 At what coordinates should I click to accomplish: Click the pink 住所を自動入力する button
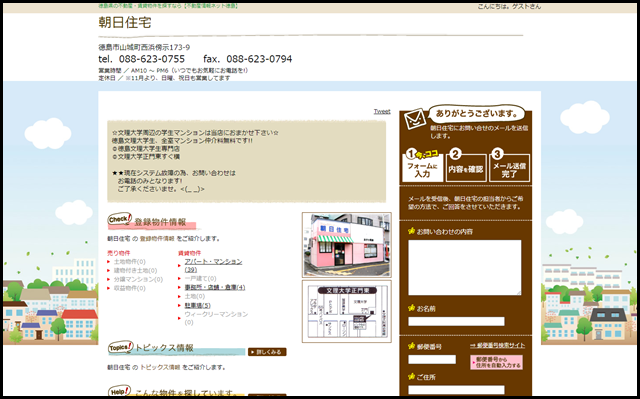click(x=496, y=362)
